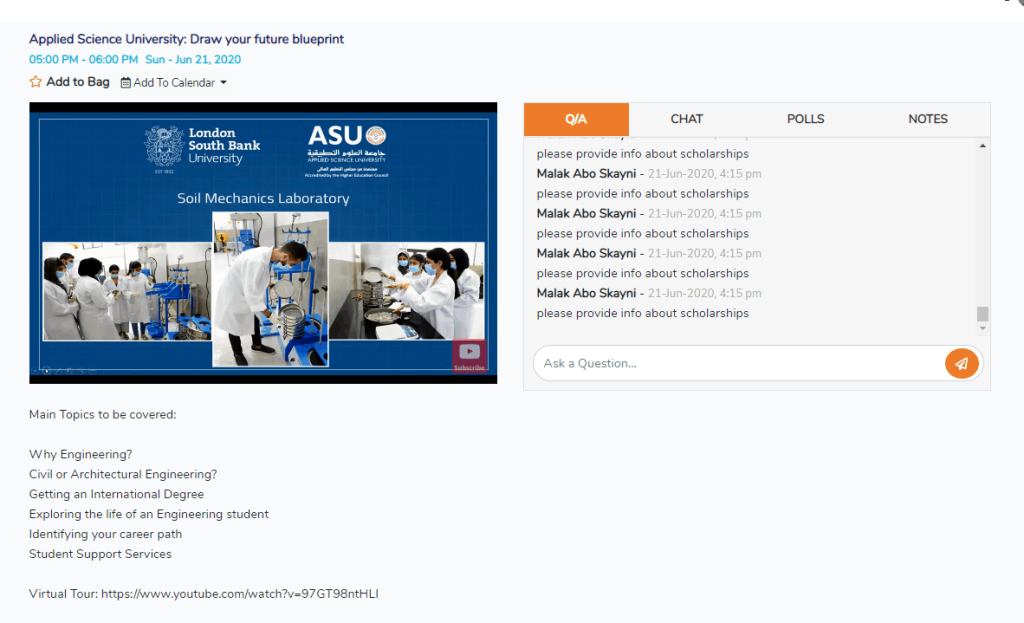Click the Add to Bag star icon
The image size is (1024, 623).
click(36, 82)
